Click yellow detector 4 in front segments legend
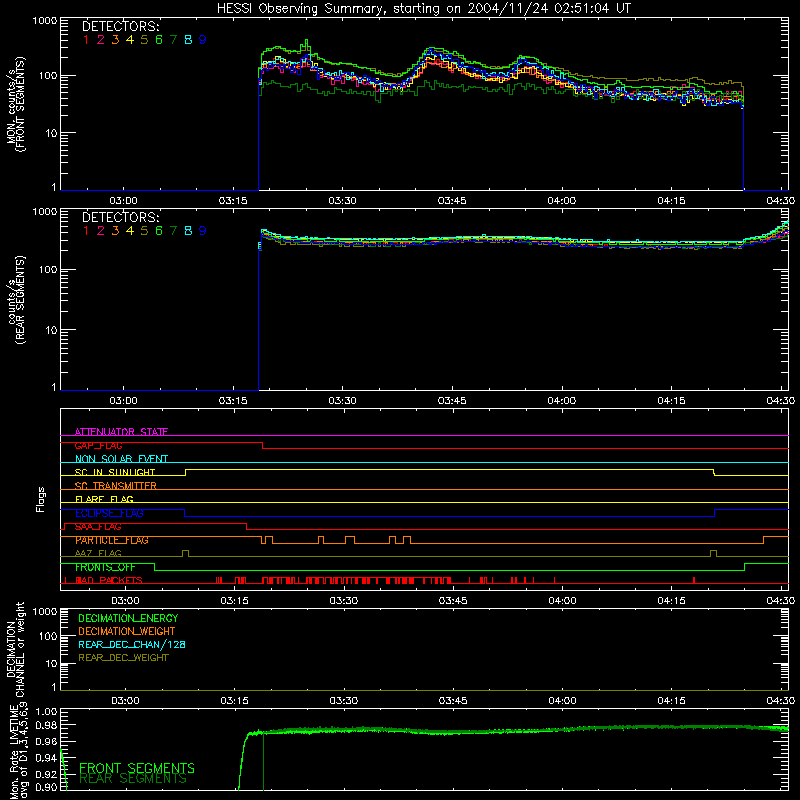 (x=130, y=40)
